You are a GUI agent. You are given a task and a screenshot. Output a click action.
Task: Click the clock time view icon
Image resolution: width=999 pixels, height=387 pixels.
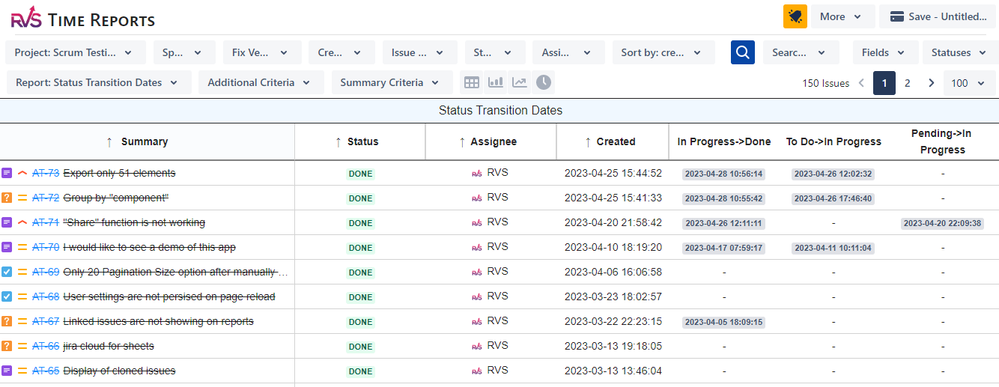tap(543, 82)
